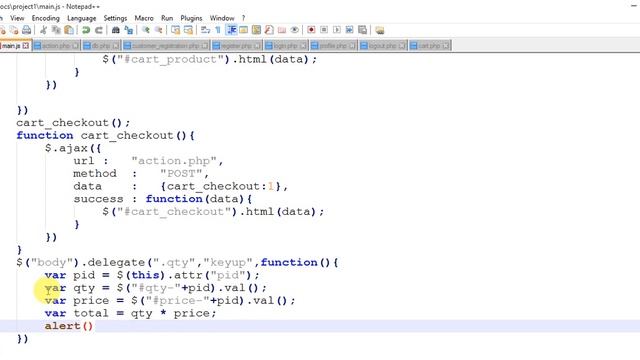Switch to the register.php tab

click(x=236, y=46)
